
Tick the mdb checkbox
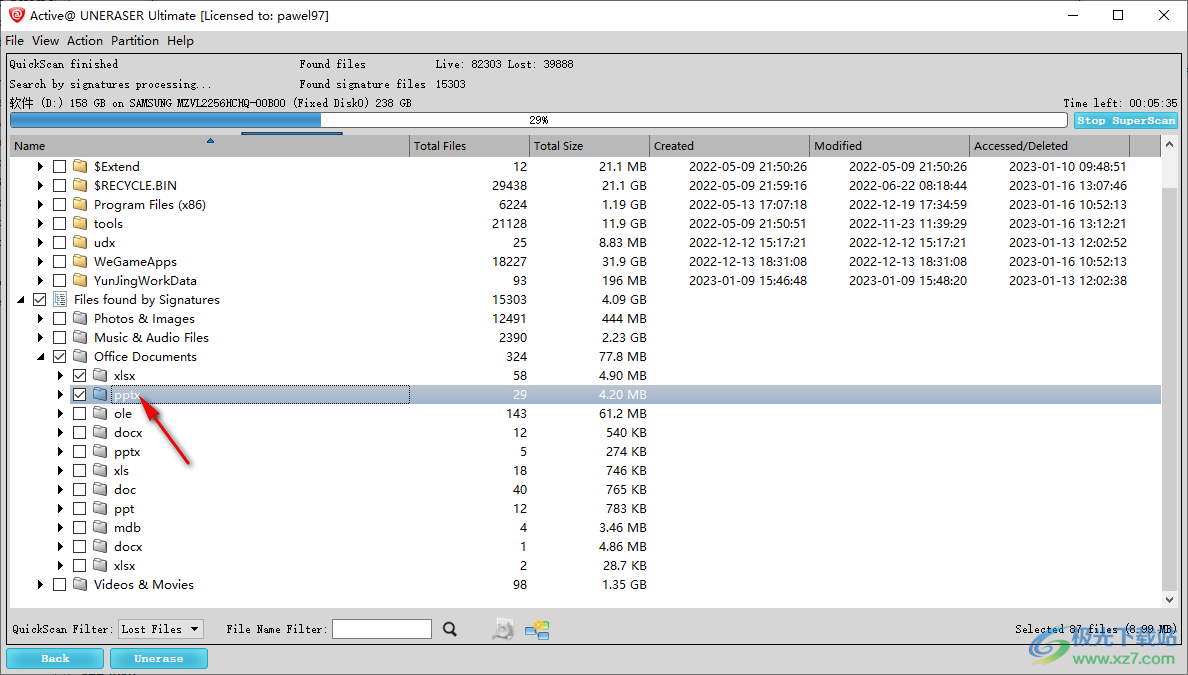click(x=80, y=527)
